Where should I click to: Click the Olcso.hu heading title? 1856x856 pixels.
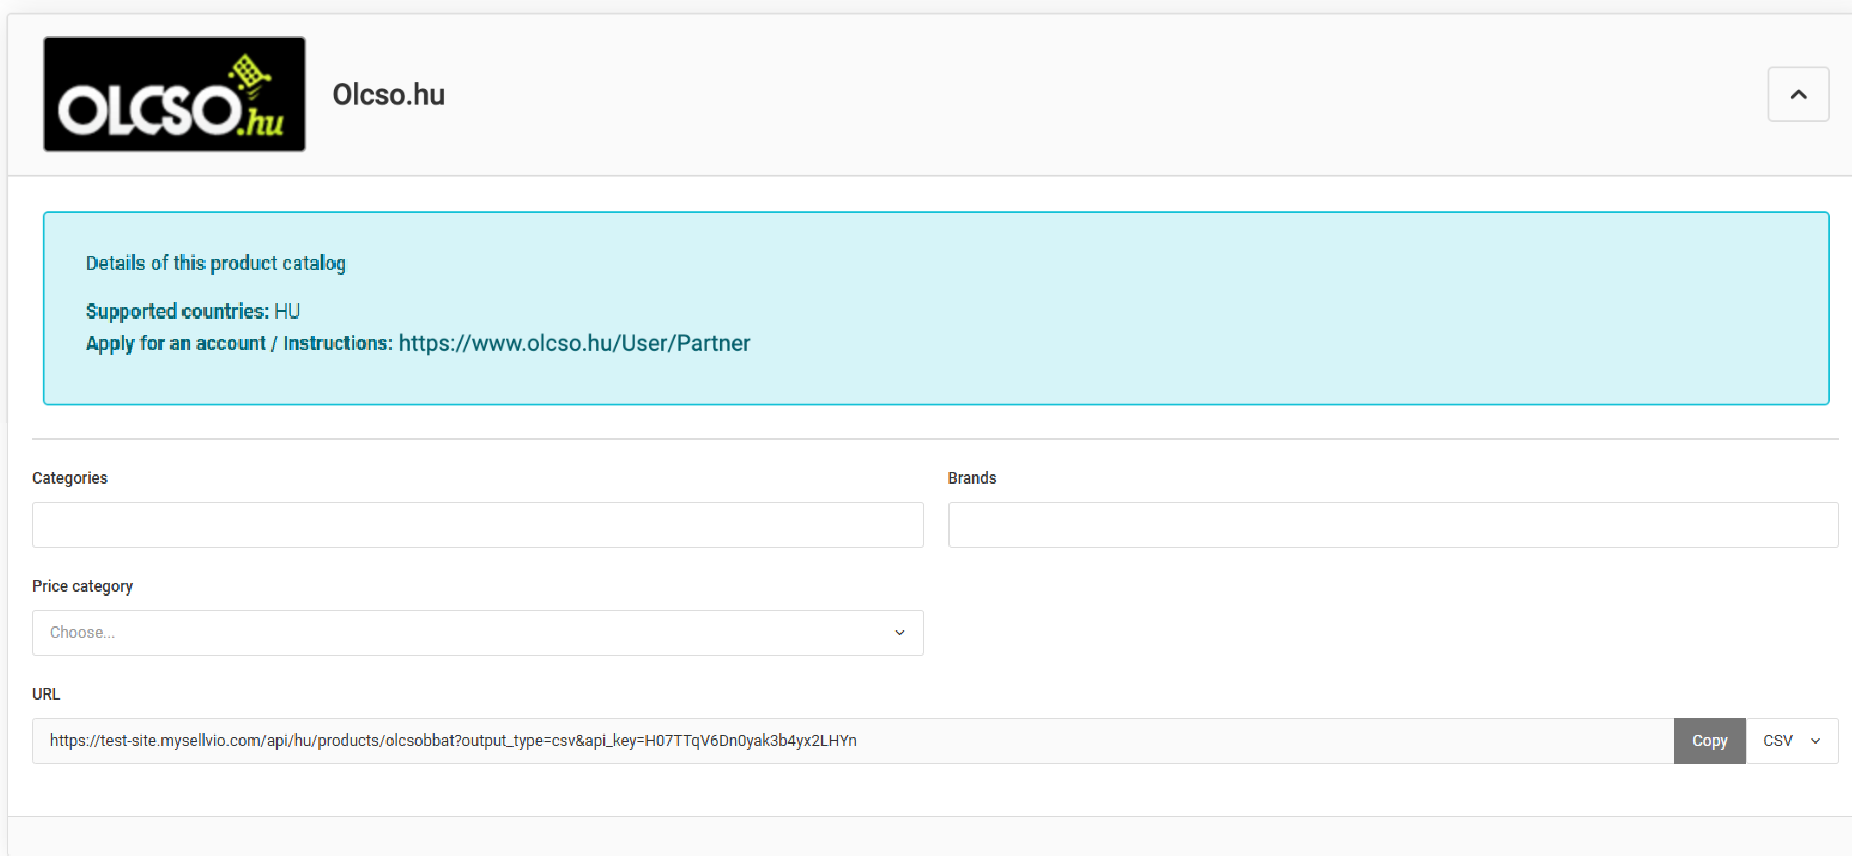[x=388, y=94]
